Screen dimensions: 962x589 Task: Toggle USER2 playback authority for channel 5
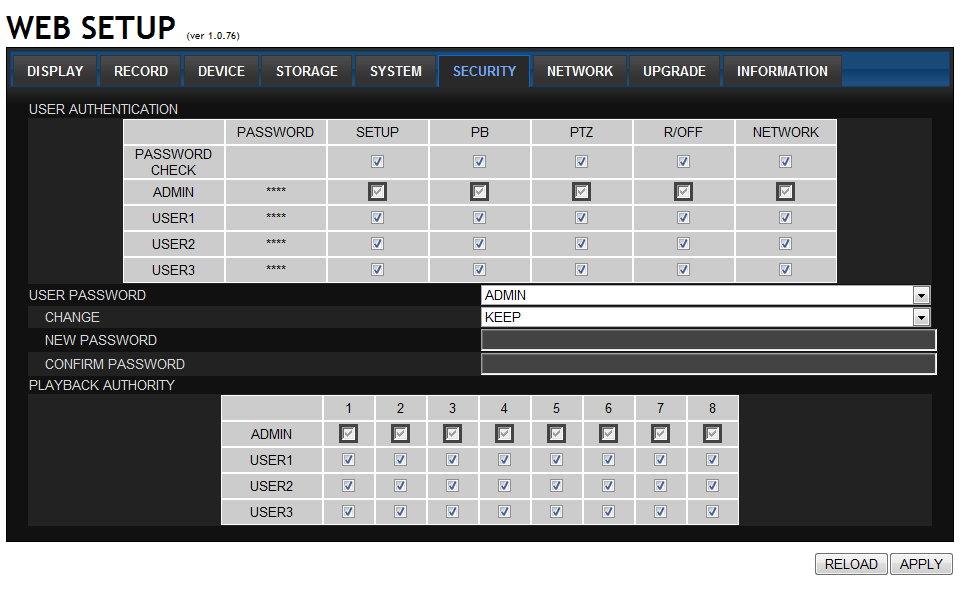coord(556,485)
